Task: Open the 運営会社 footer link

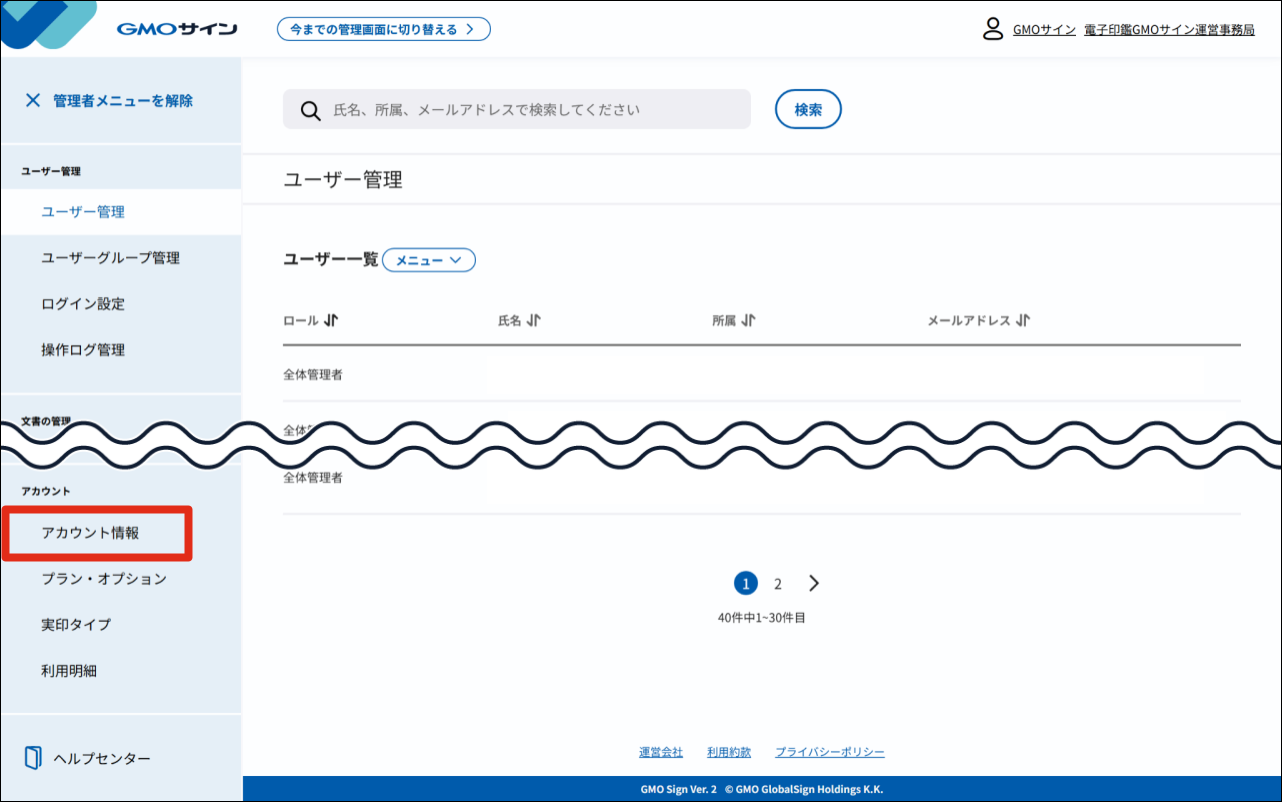Action: click(x=659, y=751)
